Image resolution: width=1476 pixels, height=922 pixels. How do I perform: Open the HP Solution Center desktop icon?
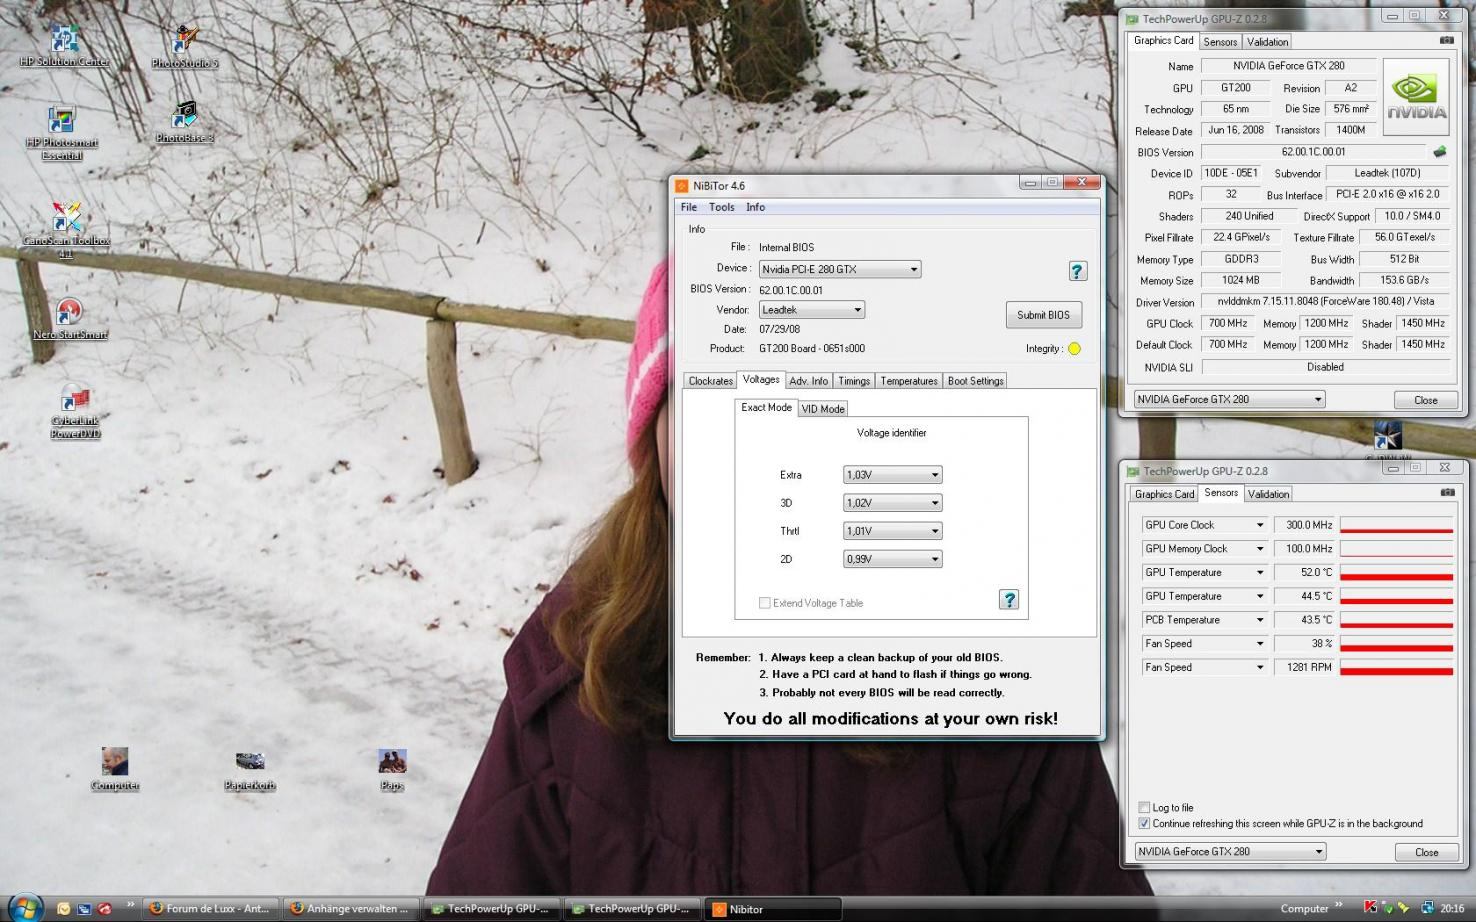click(64, 45)
